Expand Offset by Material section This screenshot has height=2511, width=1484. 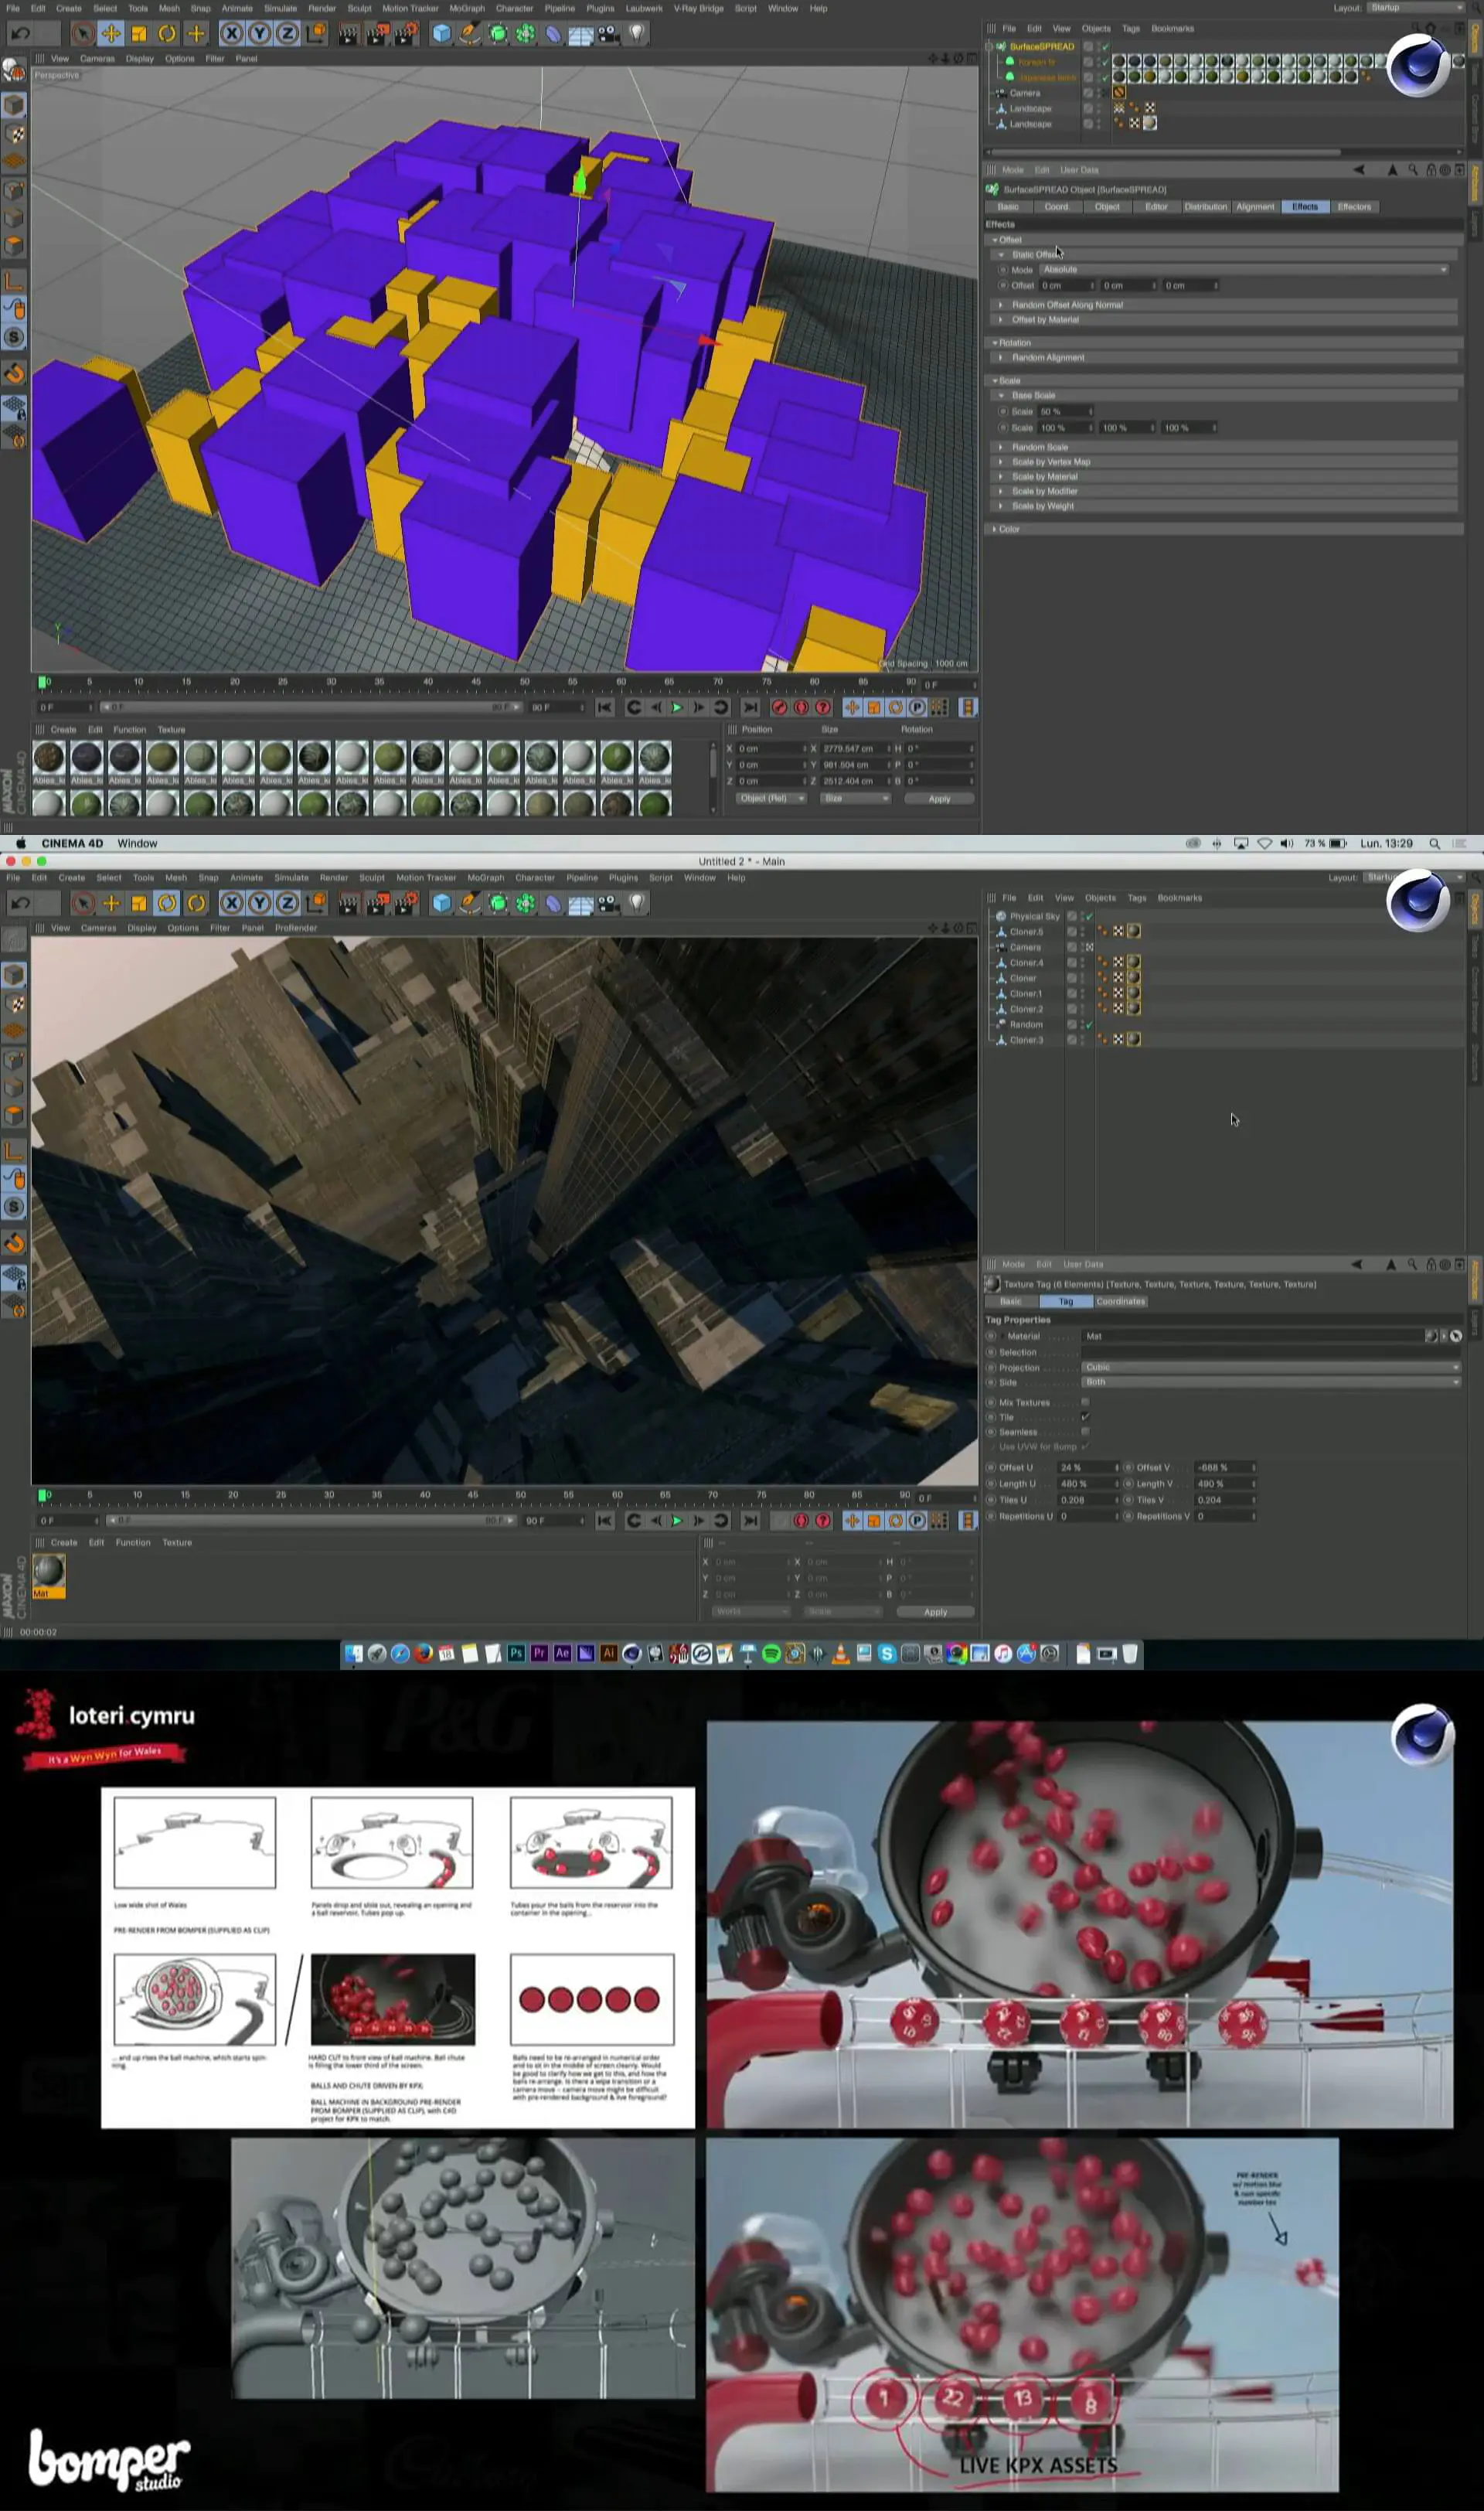[1226, 320]
